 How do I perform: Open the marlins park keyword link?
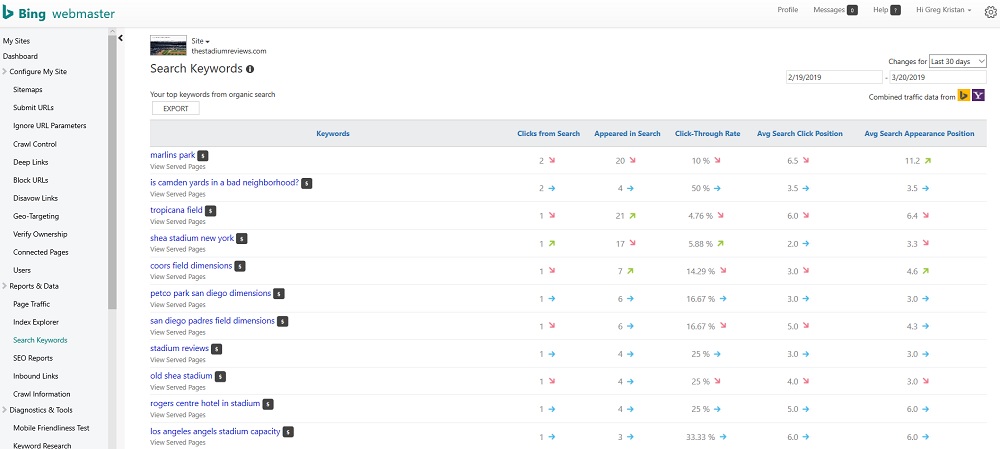pyautogui.click(x=172, y=155)
